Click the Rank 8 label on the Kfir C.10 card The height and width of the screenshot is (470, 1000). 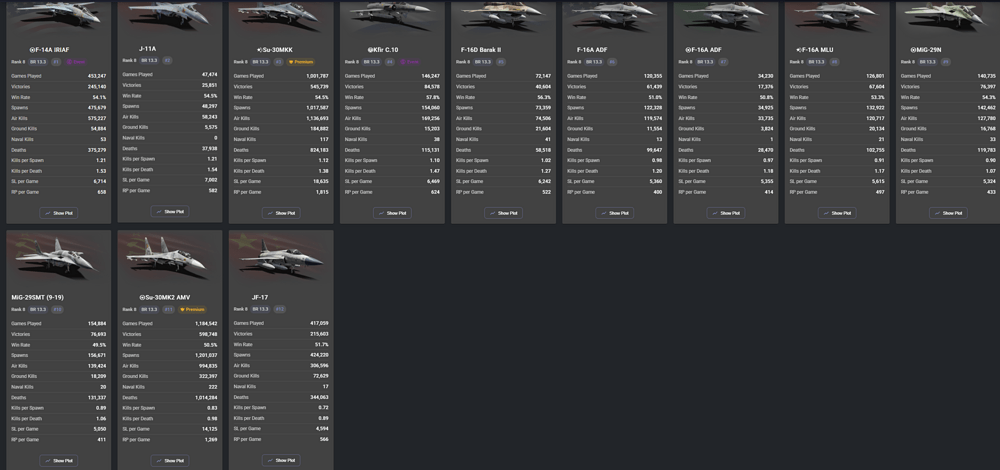click(351, 62)
